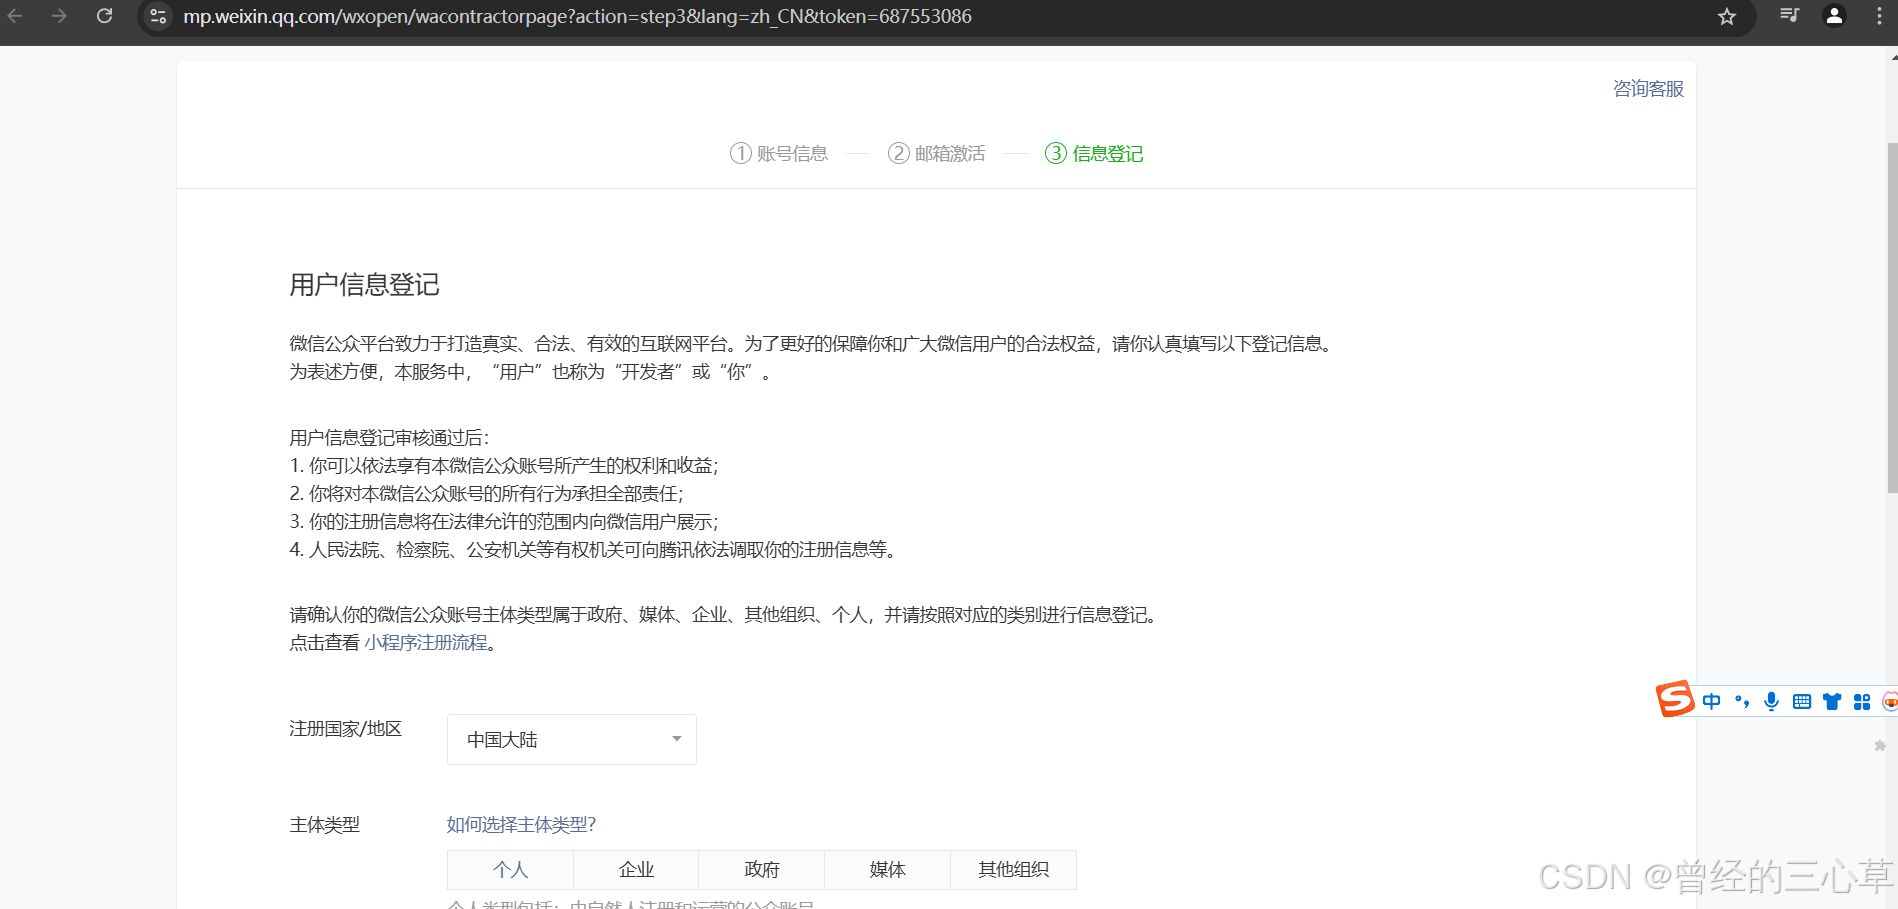Click the page vertical scrollbar thumb
1898x909 pixels.
pos(1892,318)
